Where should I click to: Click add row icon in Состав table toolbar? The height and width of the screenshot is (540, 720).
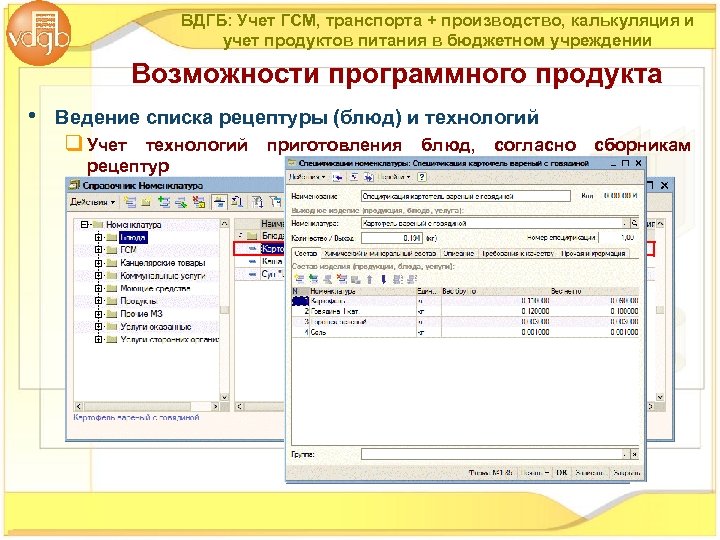[299, 279]
